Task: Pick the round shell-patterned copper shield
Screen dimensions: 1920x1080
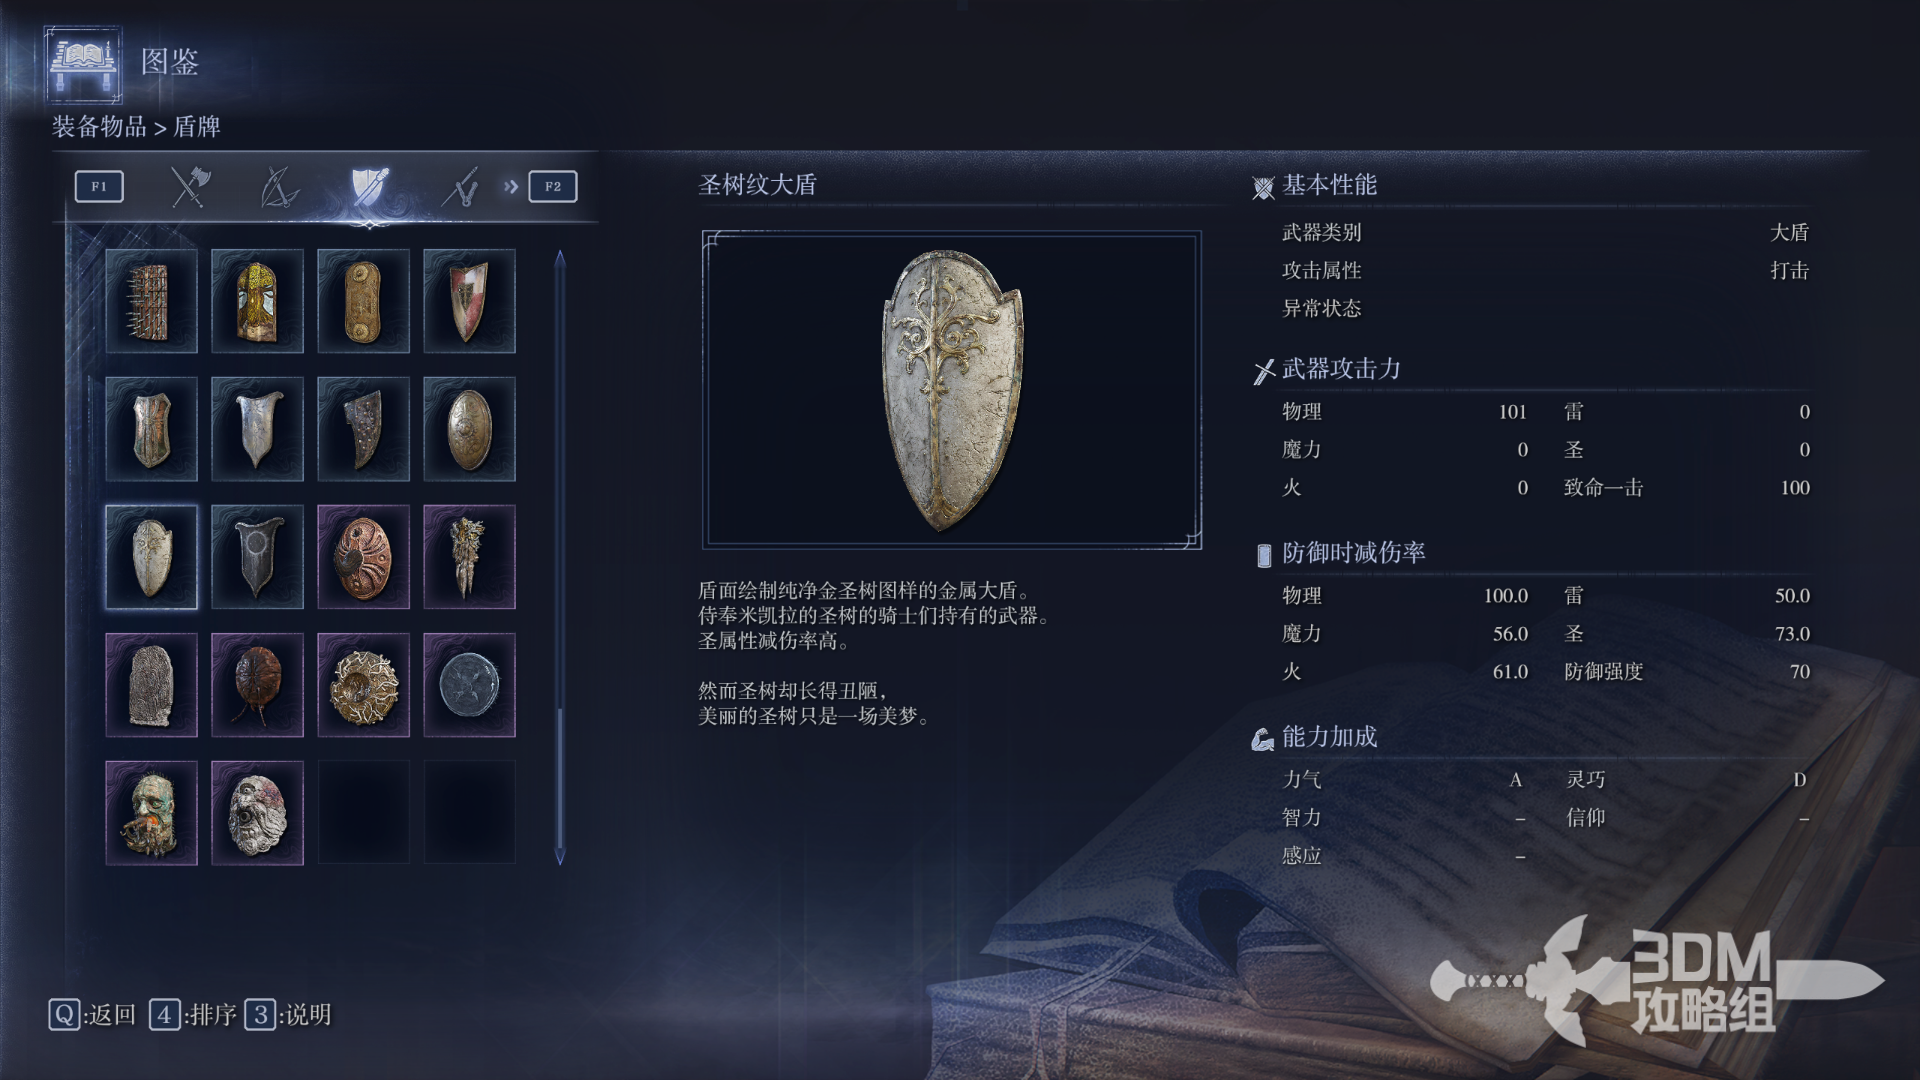Action: [363, 557]
